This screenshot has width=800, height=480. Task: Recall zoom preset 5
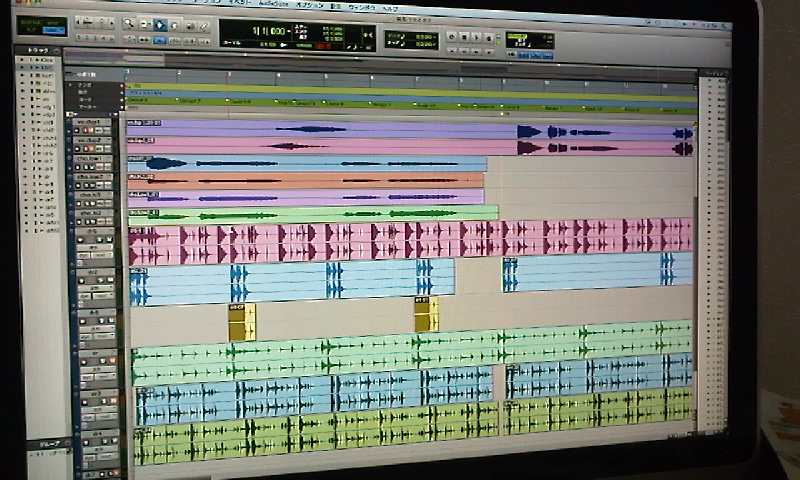111,38
